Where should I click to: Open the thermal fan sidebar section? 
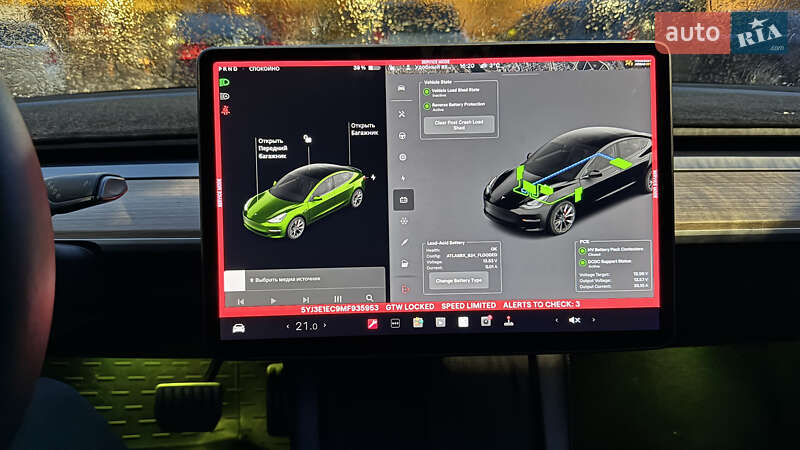click(x=404, y=221)
